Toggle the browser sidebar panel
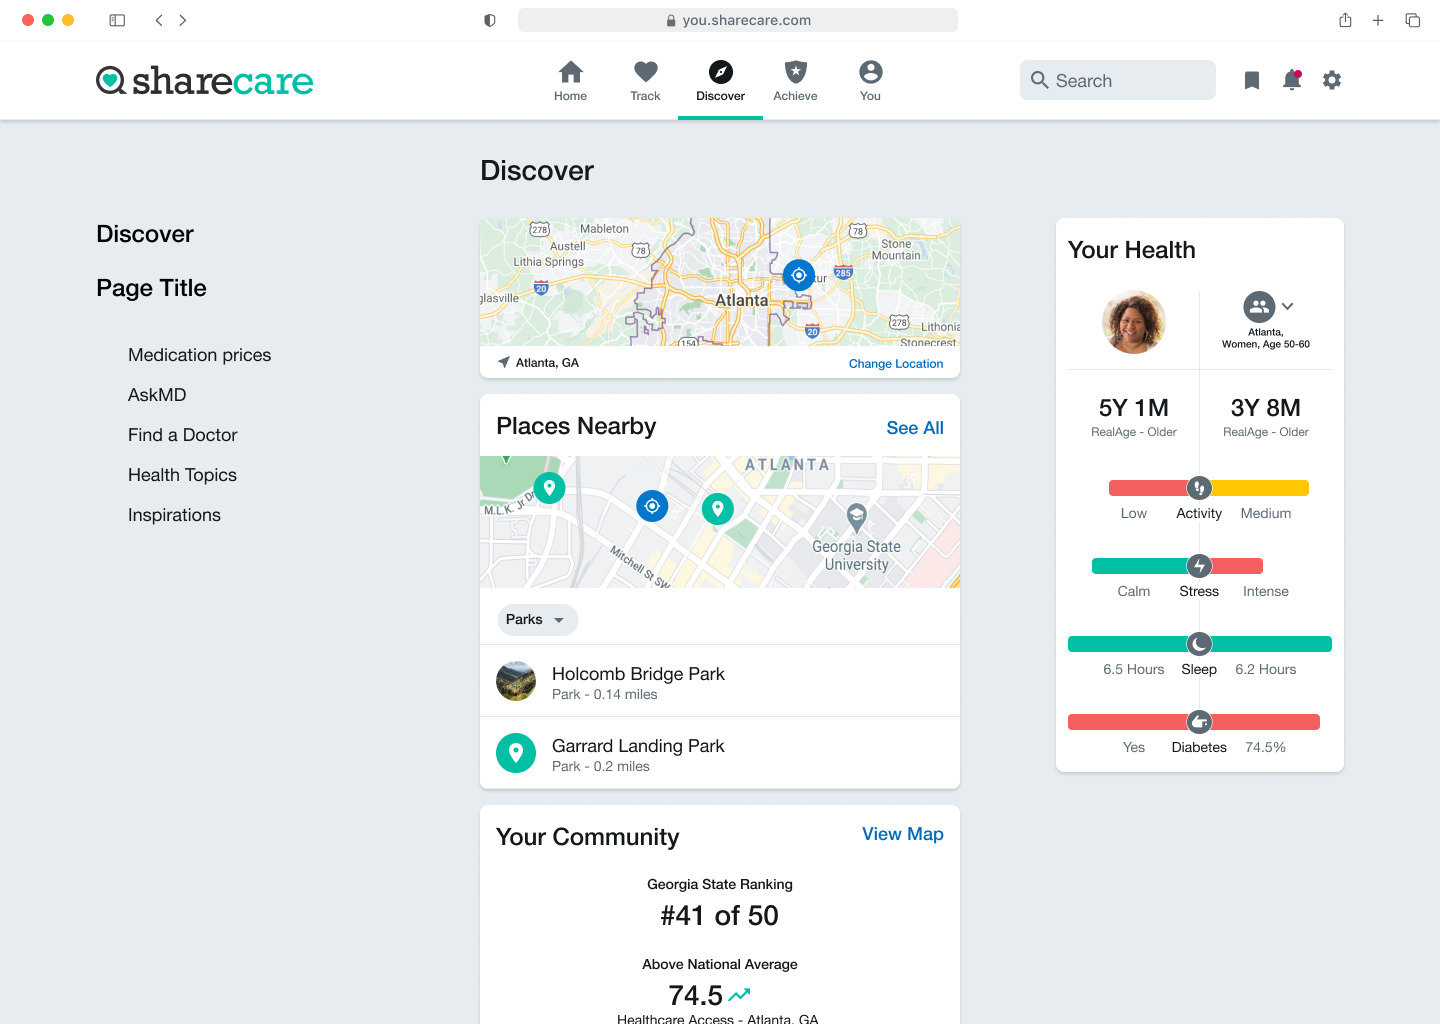Image resolution: width=1440 pixels, height=1024 pixels. [x=117, y=20]
